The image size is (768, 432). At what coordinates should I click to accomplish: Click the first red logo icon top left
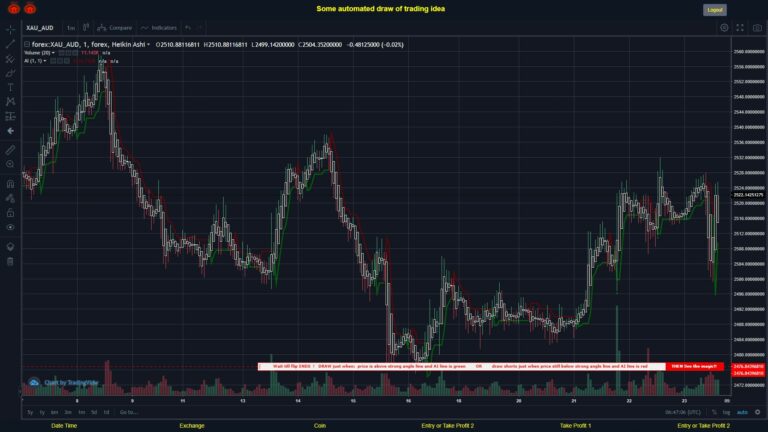click(14, 8)
